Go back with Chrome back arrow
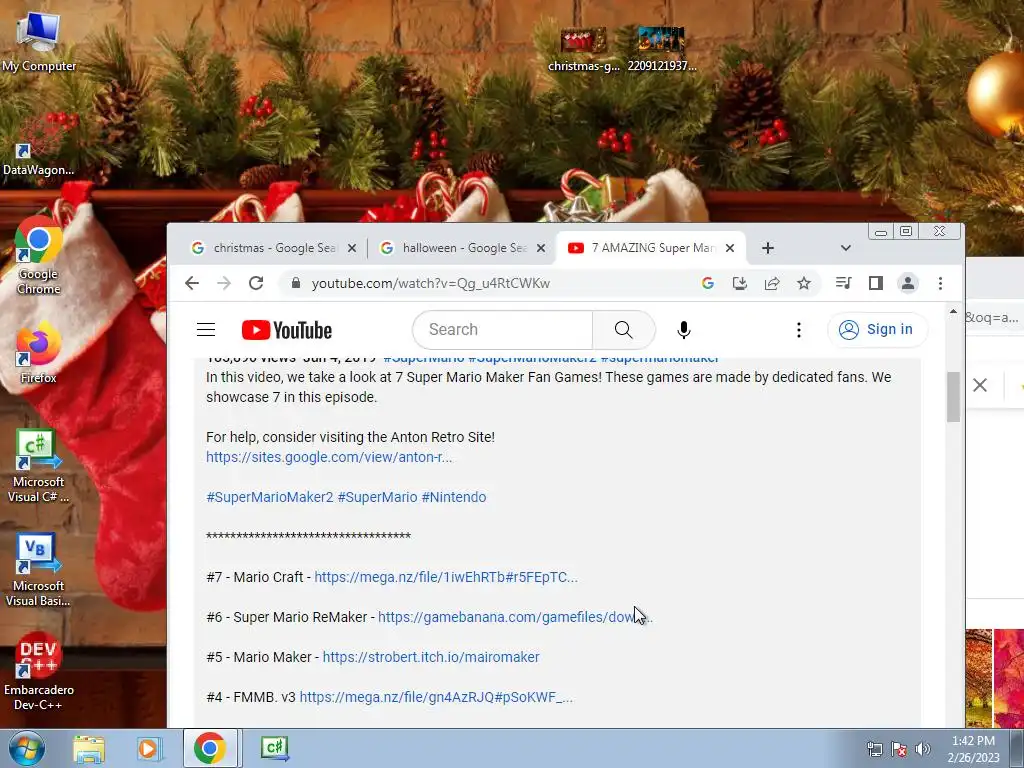 pos(191,283)
